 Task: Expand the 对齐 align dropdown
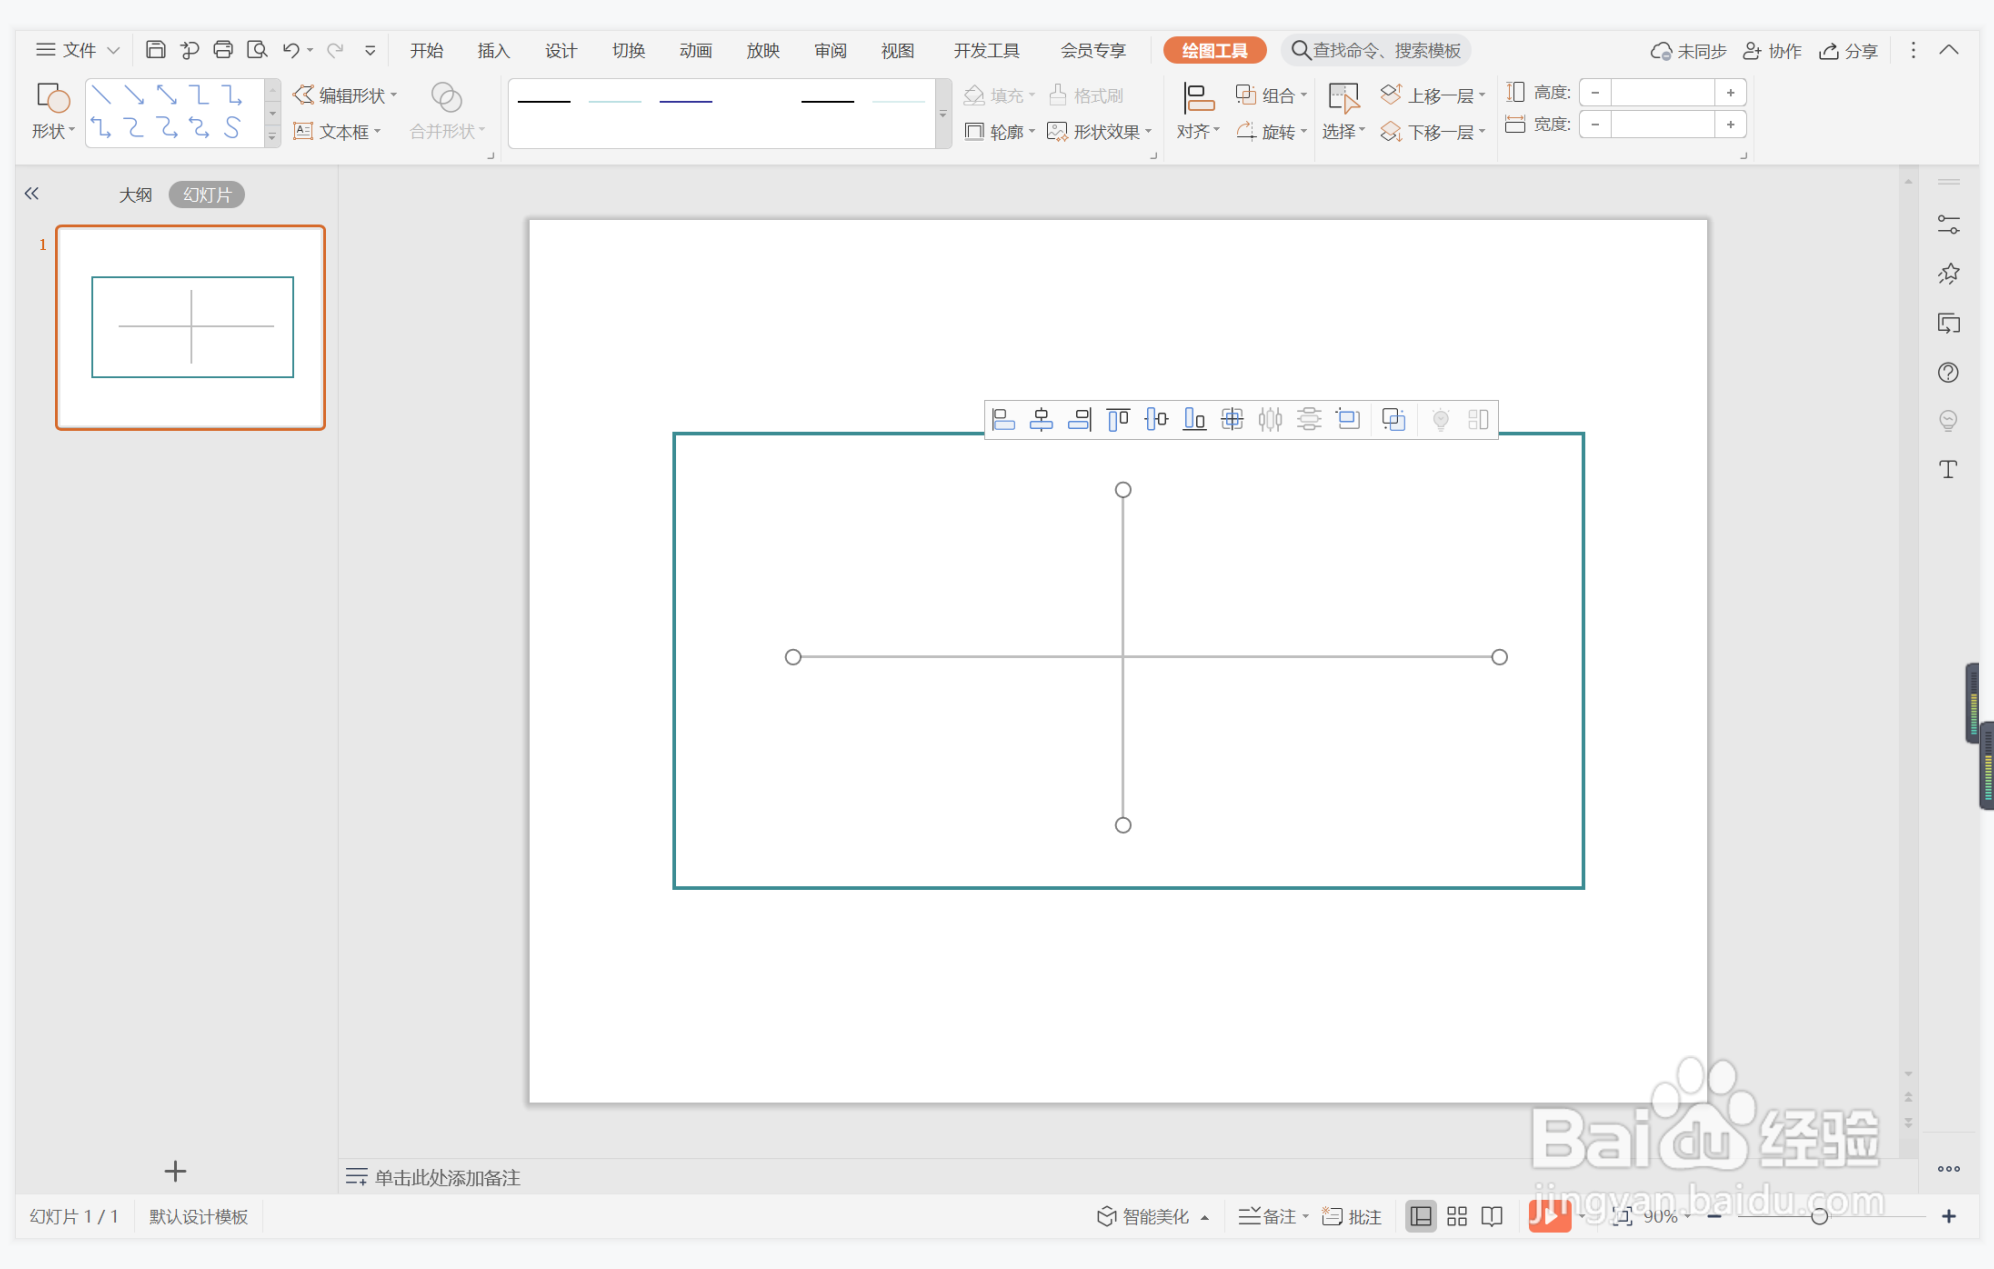coord(1197,132)
